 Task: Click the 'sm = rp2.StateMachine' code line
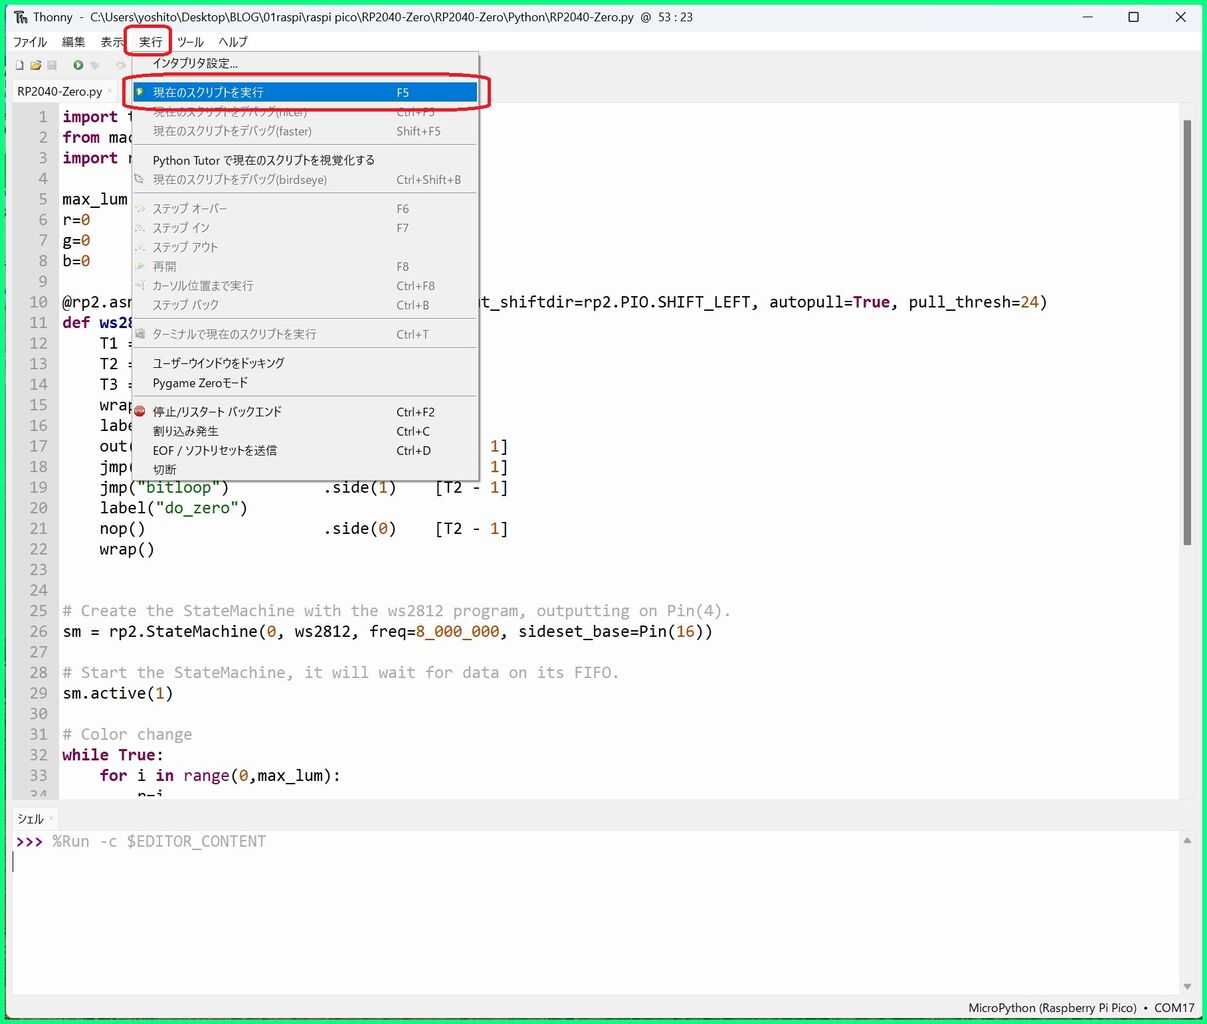[387, 632]
